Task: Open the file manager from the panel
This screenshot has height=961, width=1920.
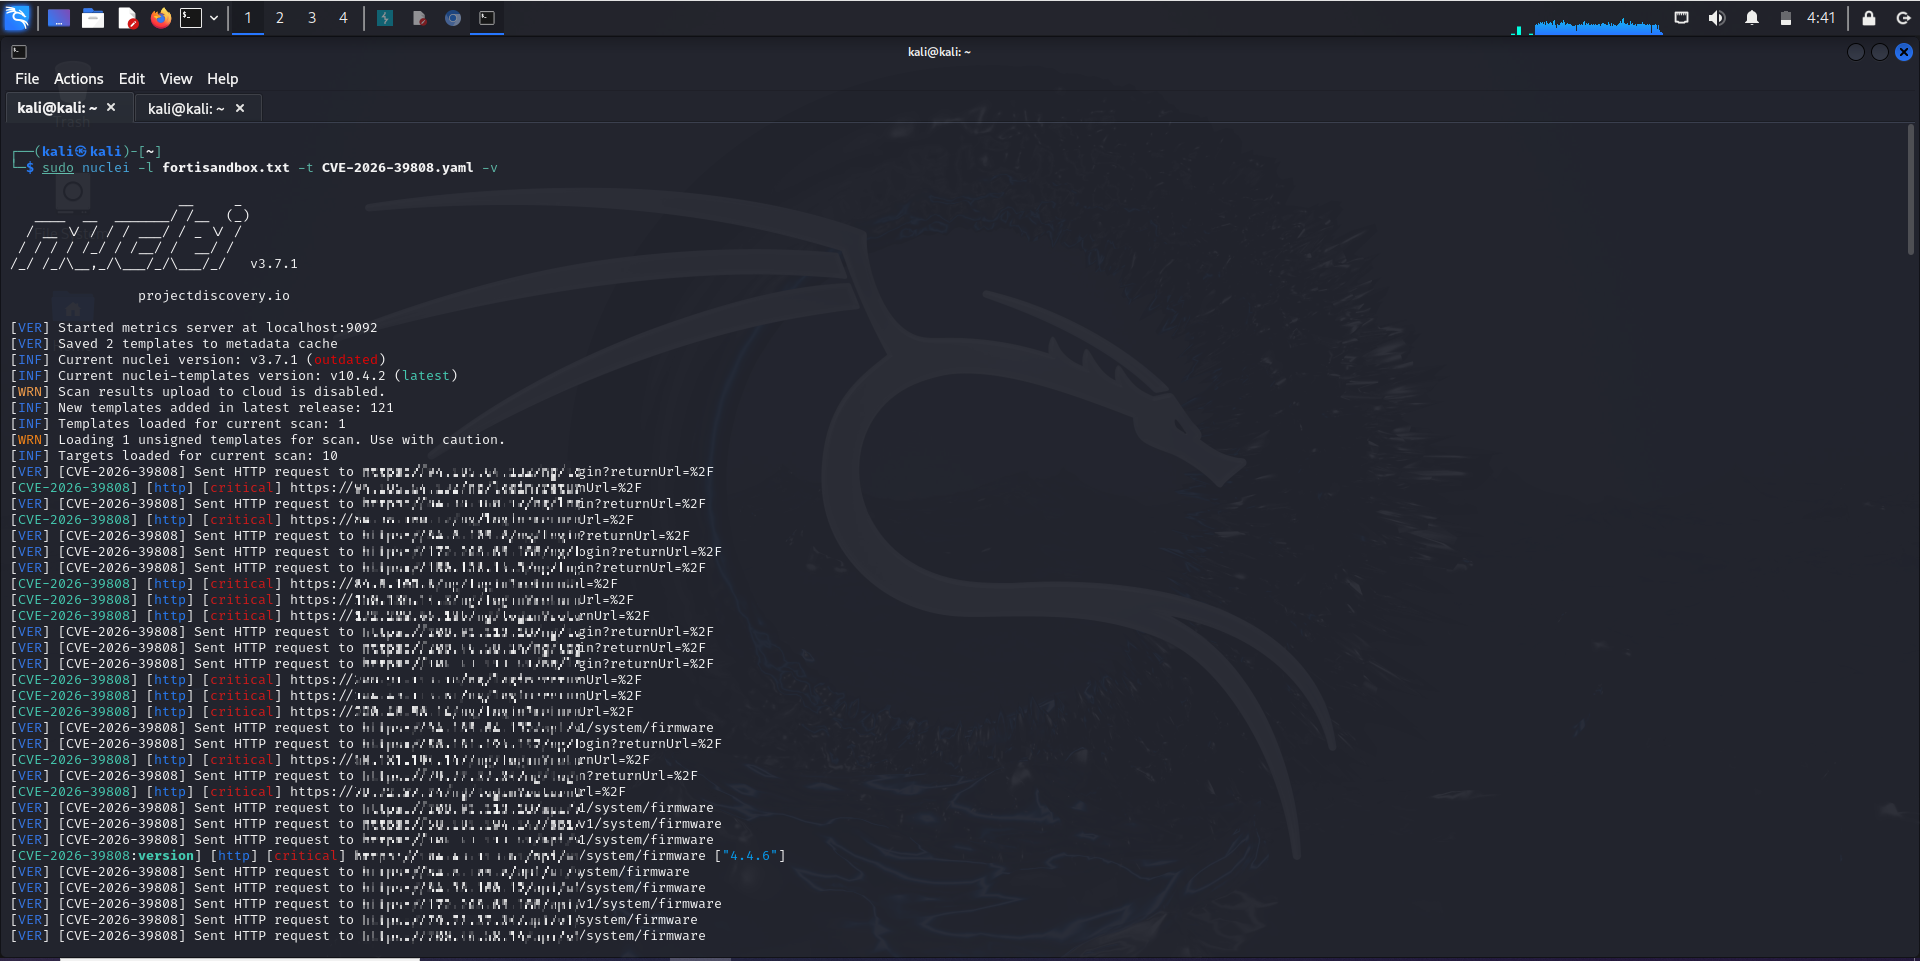Action: click(x=93, y=17)
